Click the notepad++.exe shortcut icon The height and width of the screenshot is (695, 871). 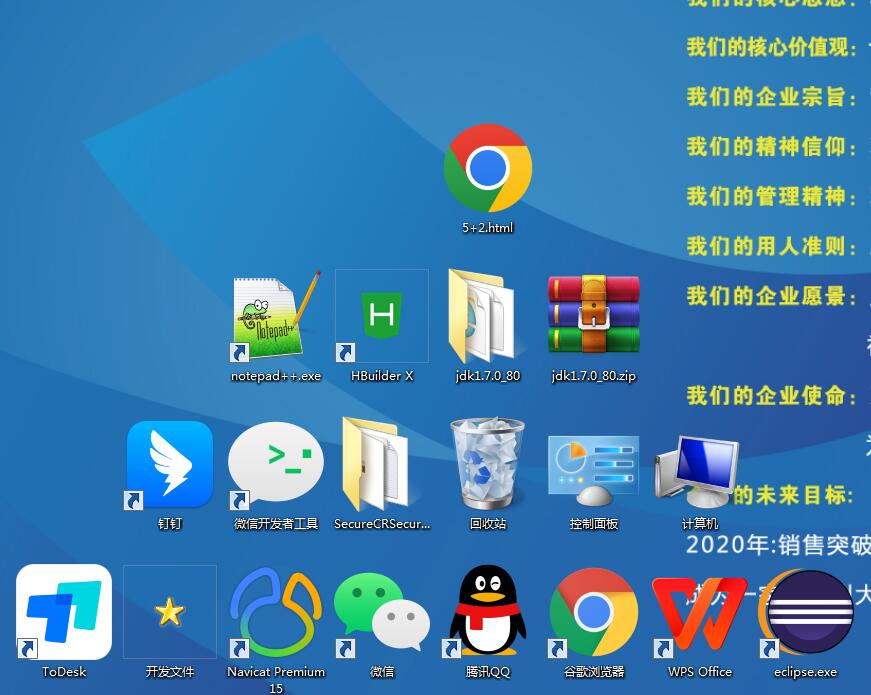pyautogui.click(x=275, y=316)
